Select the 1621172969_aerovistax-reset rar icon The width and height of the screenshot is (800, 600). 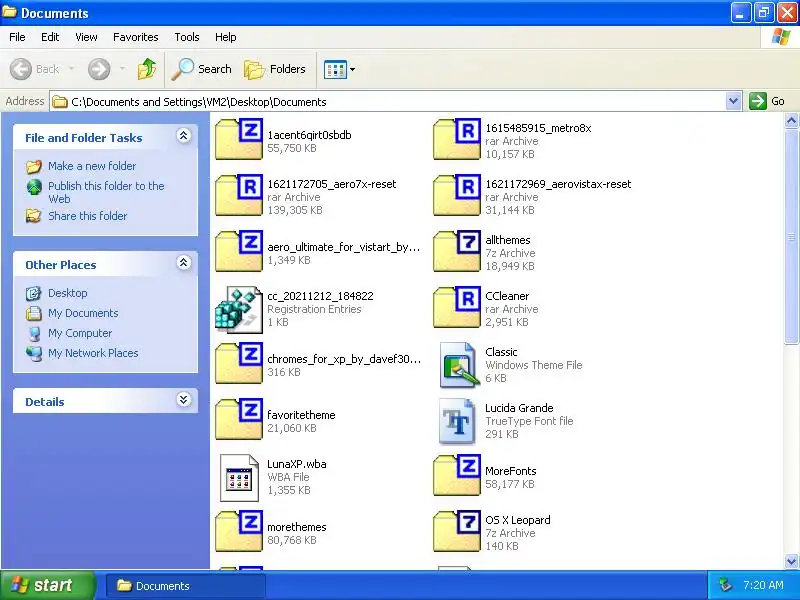point(457,195)
